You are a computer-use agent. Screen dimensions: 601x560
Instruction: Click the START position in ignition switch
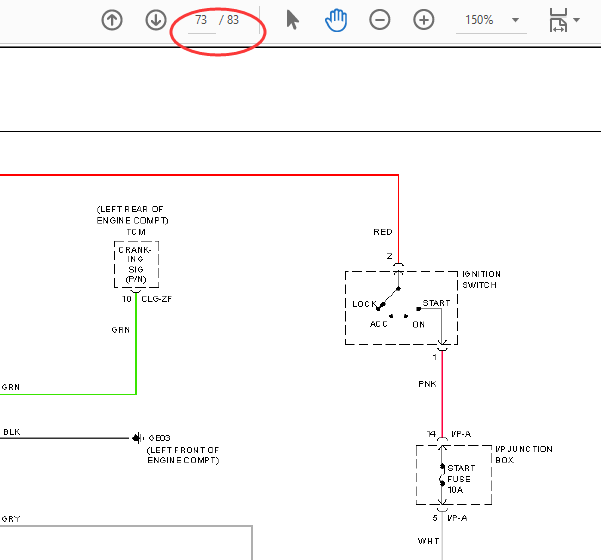[x=436, y=303]
